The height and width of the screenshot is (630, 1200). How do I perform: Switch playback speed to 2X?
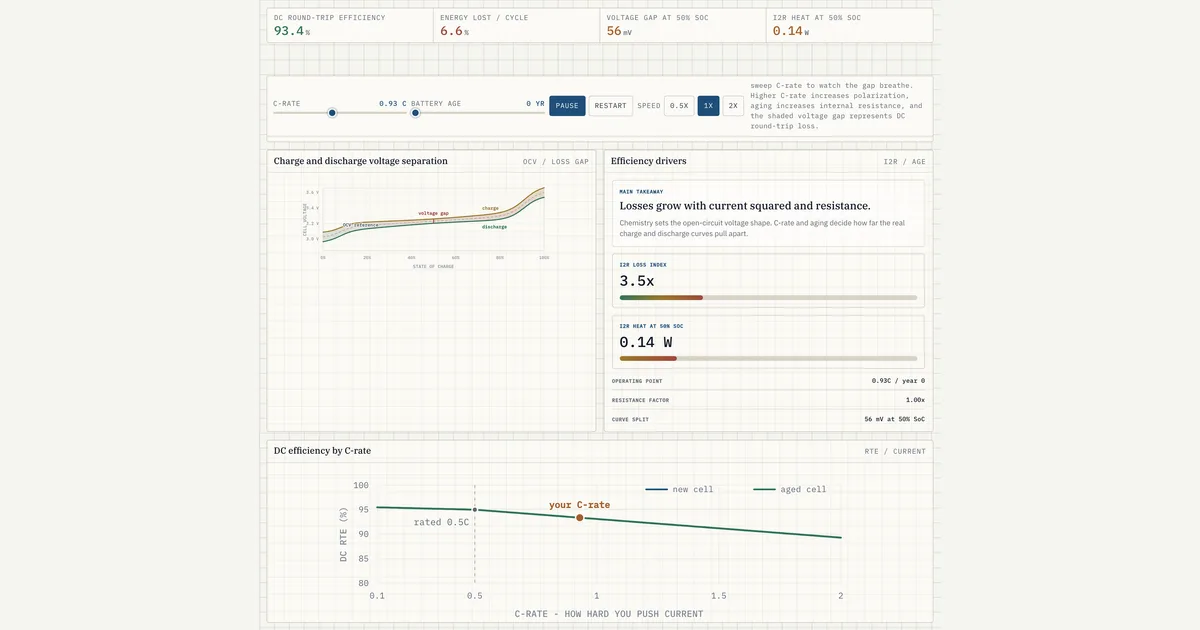pyautogui.click(x=733, y=106)
